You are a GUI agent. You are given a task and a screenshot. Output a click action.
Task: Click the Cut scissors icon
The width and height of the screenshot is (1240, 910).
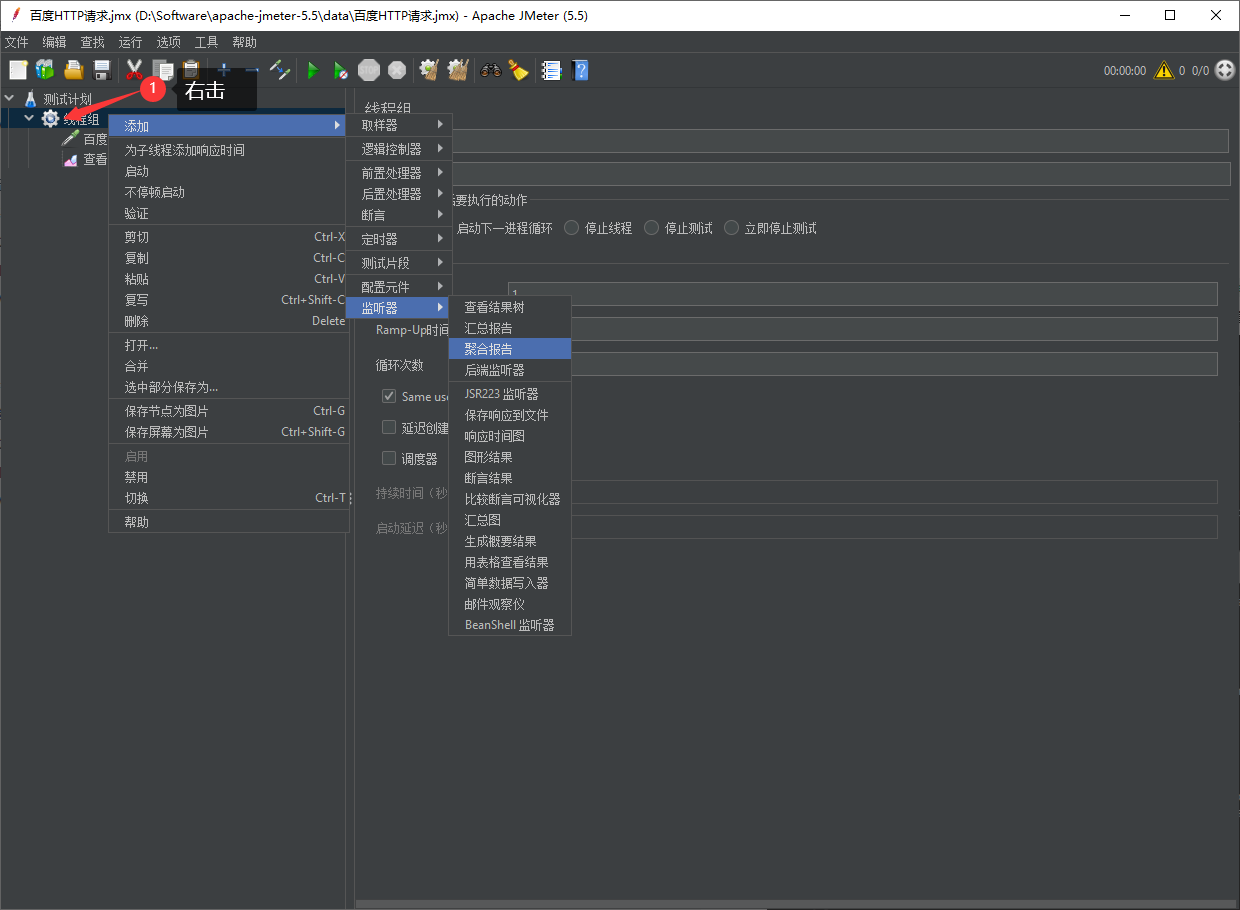click(133, 70)
